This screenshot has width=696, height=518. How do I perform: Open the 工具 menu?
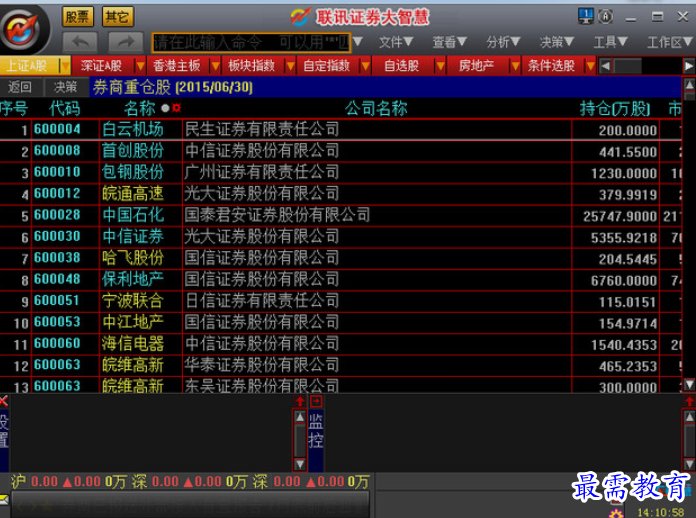(611, 42)
